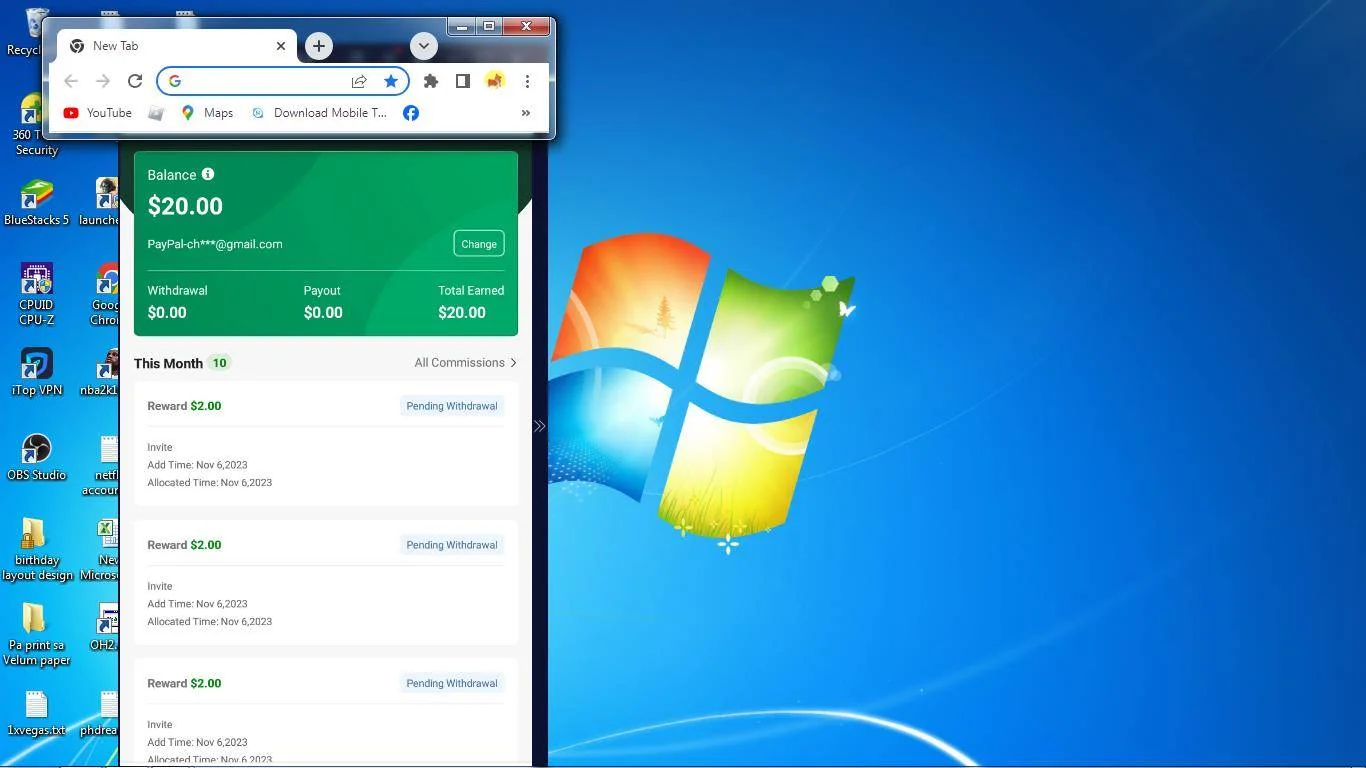Screen dimensions: 1366x768
Task: Click the back arrow in Chrome
Action: click(x=71, y=81)
